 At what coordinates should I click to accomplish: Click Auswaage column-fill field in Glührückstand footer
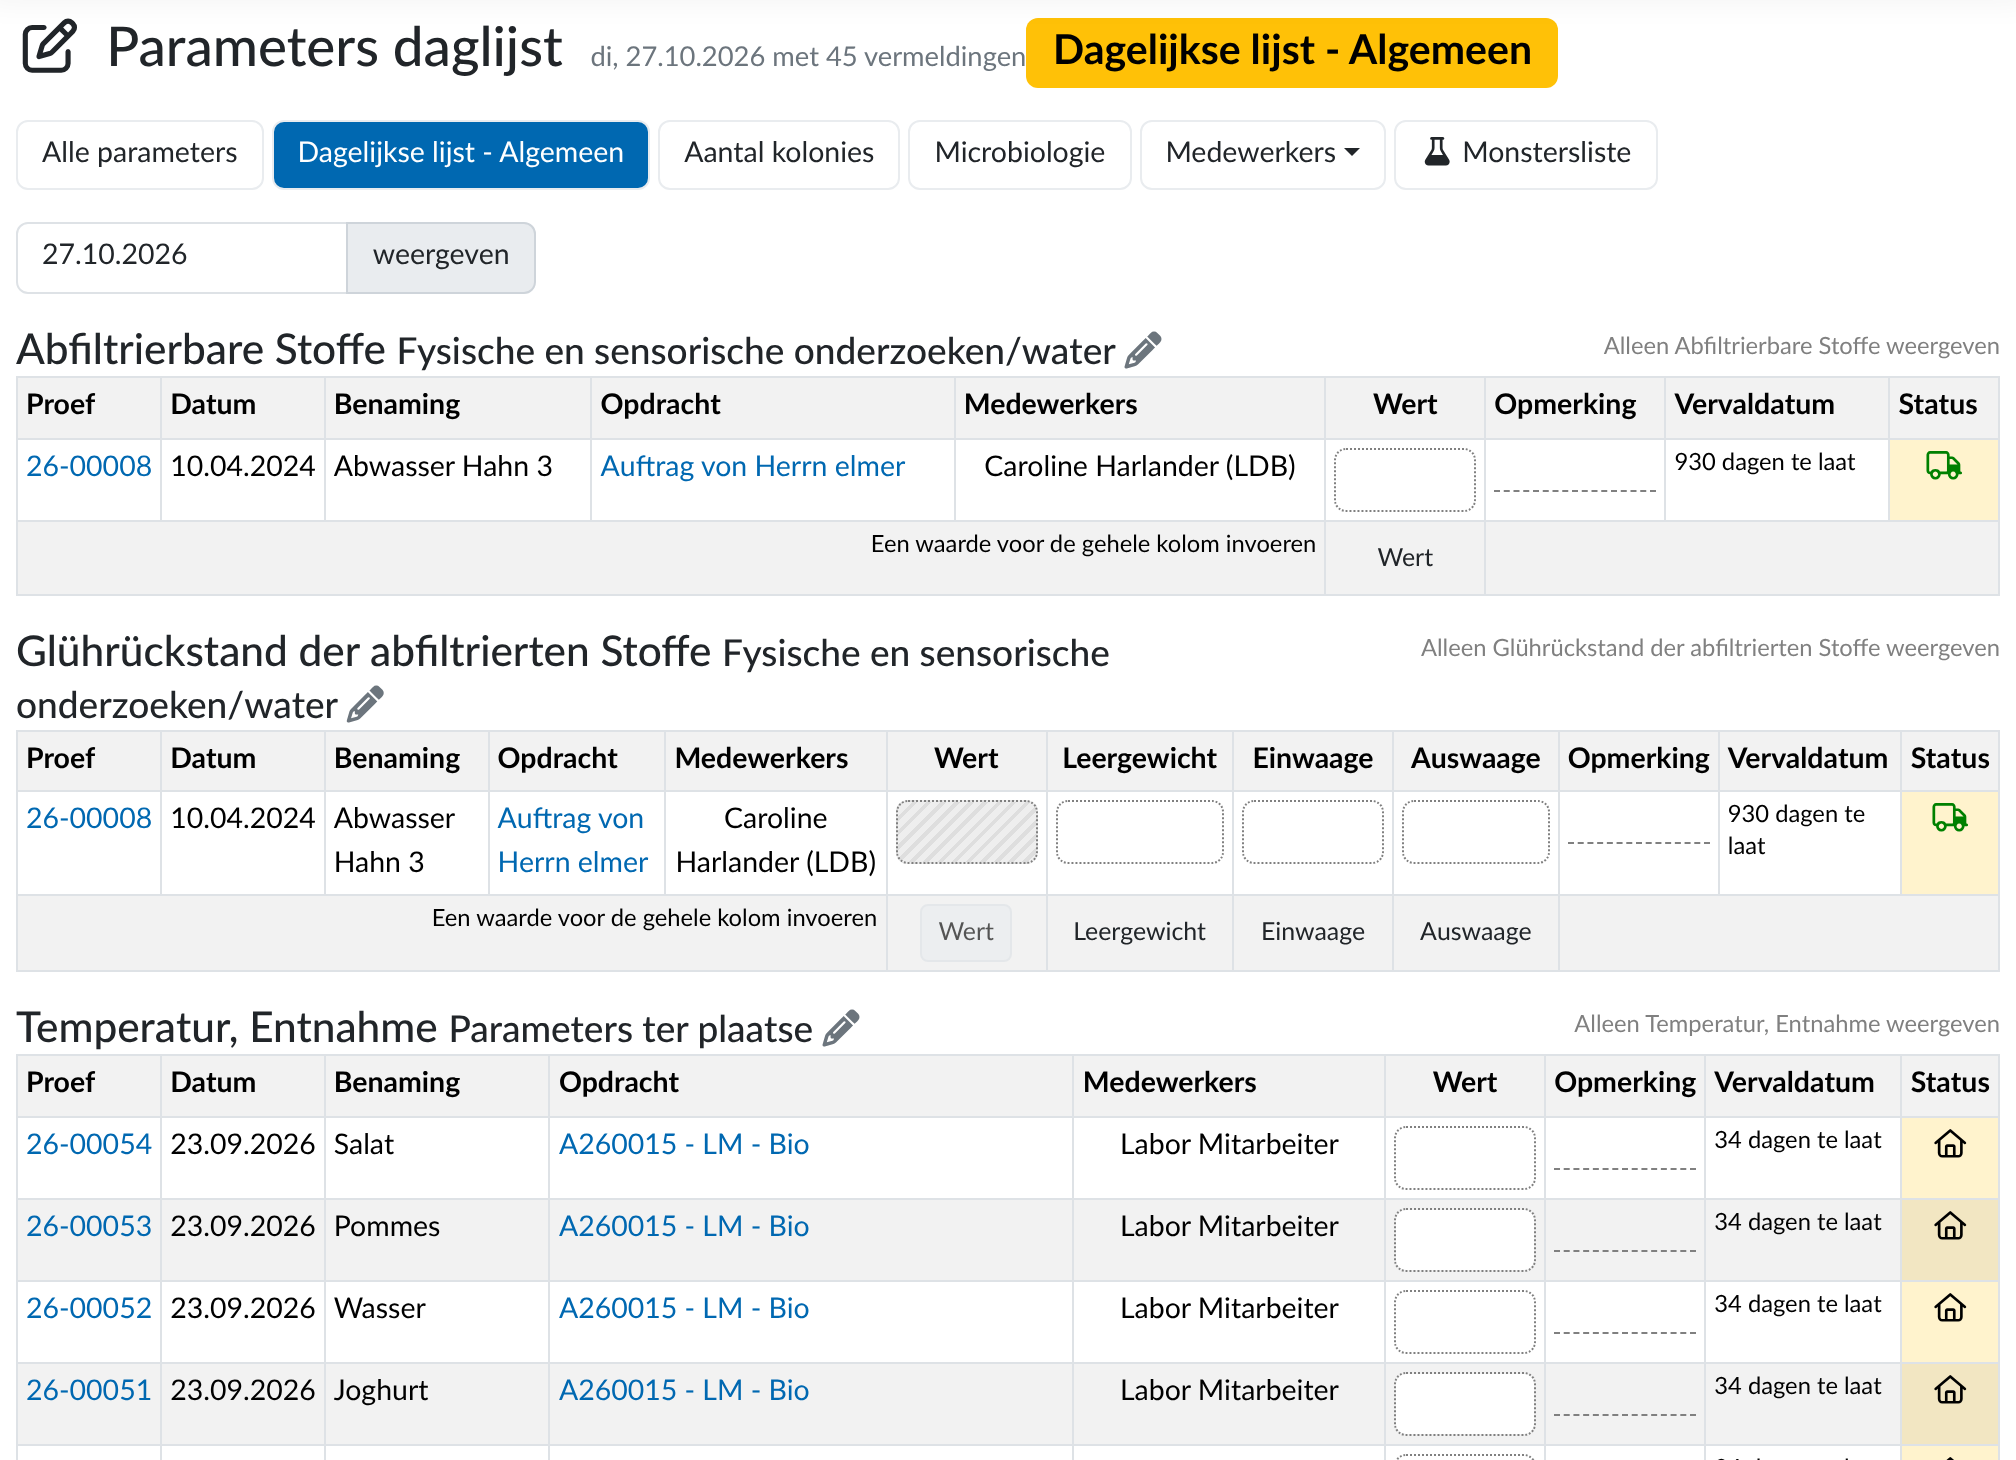pyautogui.click(x=1476, y=932)
